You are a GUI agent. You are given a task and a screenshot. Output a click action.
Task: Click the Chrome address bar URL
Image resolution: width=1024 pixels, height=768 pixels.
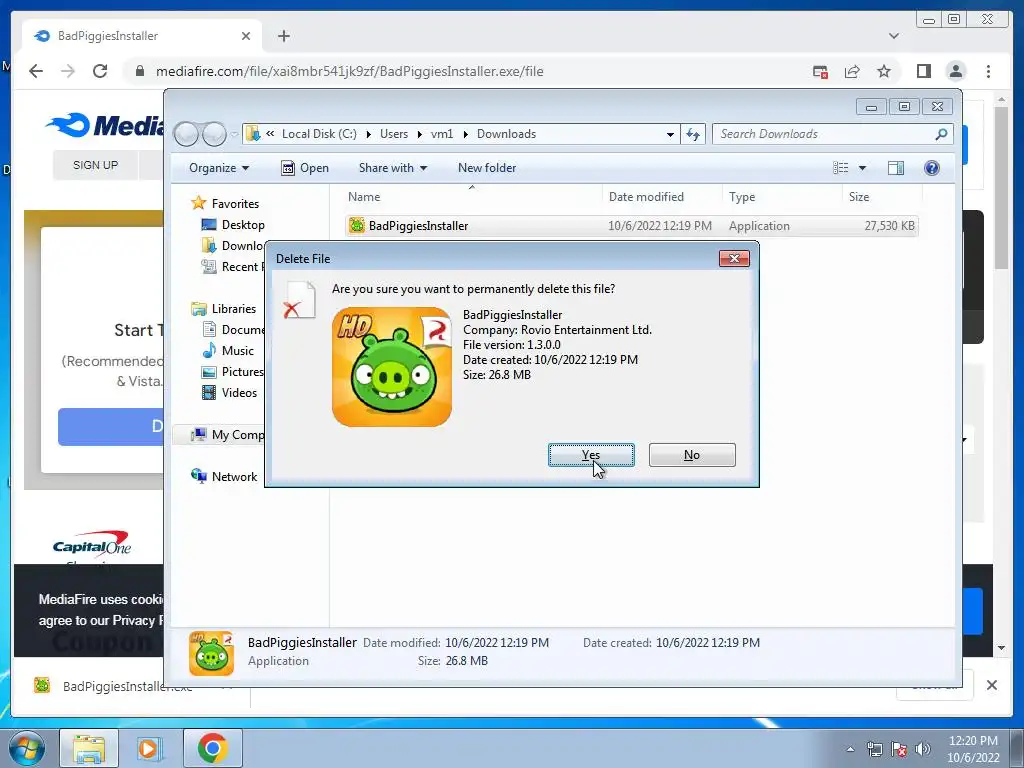tap(349, 71)
